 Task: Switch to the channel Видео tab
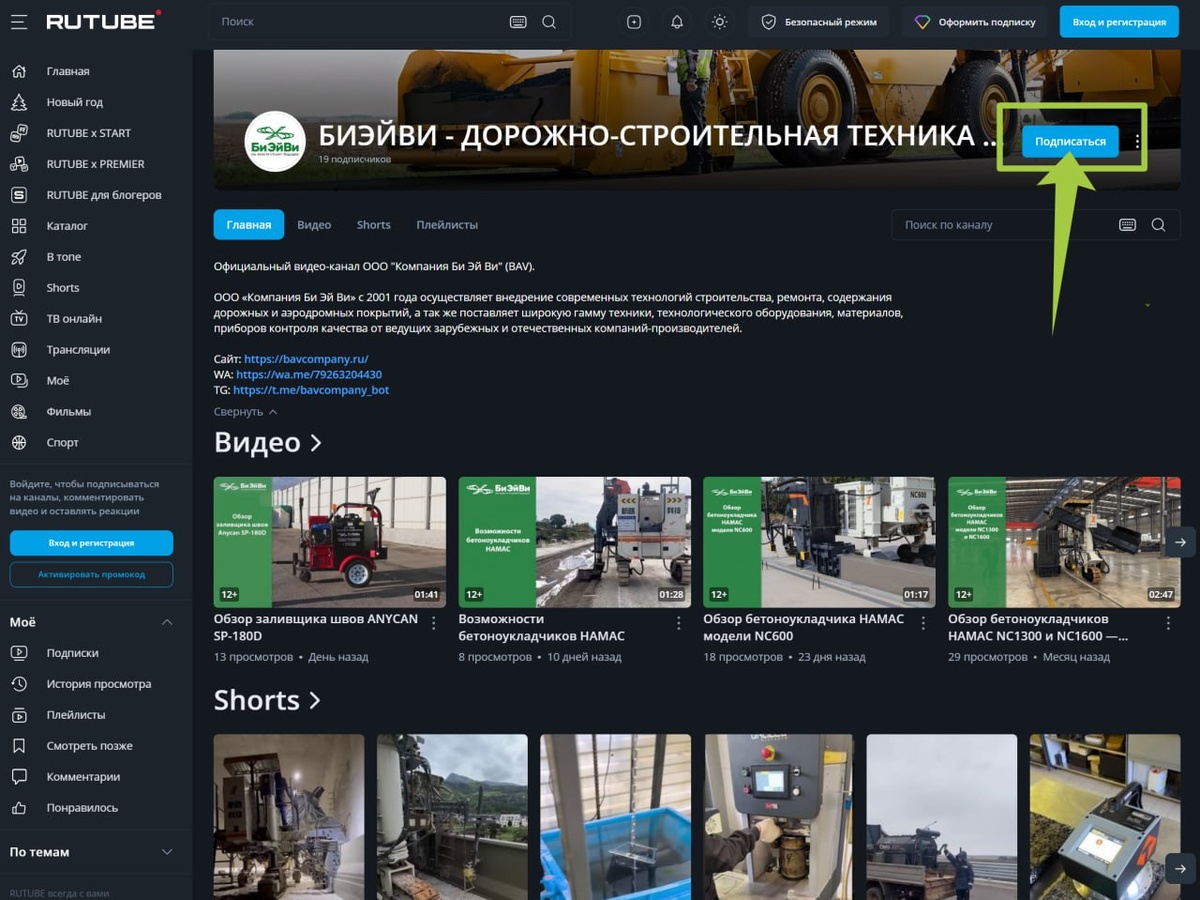tap(314, 225)
